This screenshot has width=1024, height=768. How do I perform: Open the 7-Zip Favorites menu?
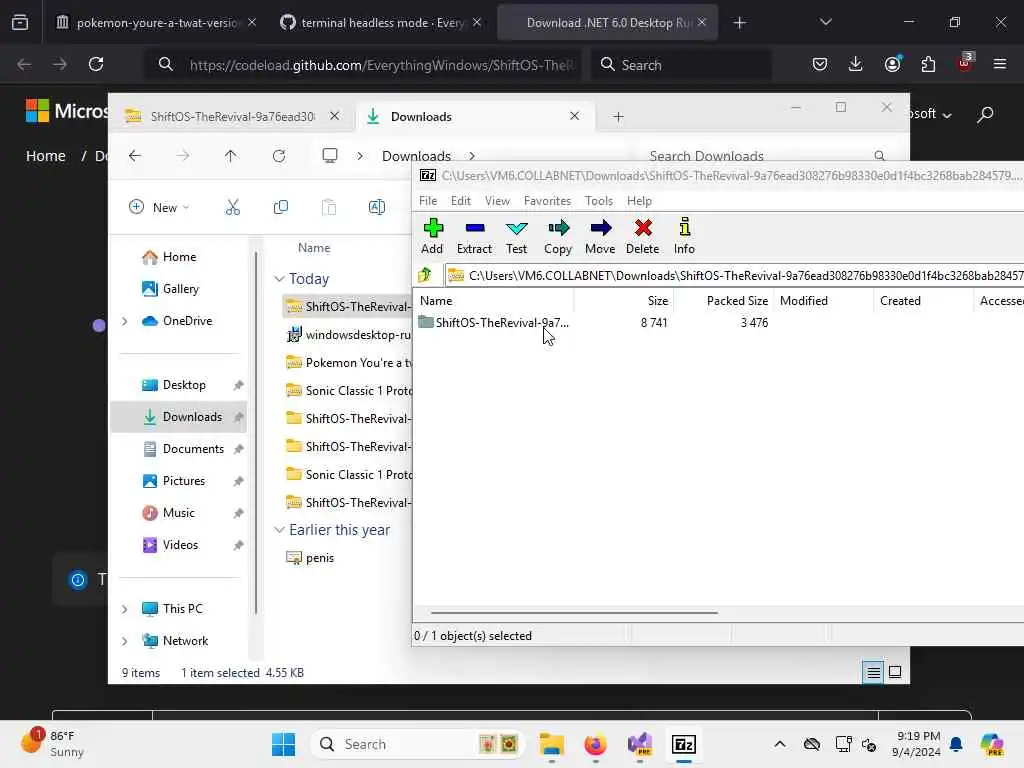[x=547, y=200]
